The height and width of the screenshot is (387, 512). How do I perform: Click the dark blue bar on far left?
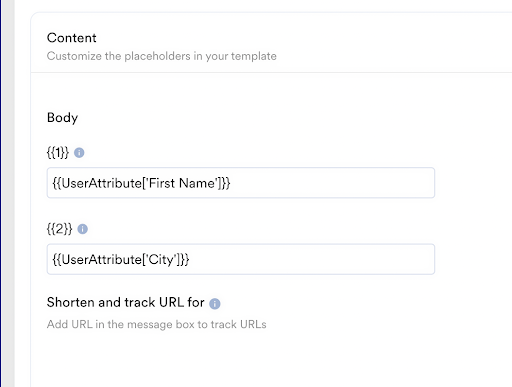1,193
